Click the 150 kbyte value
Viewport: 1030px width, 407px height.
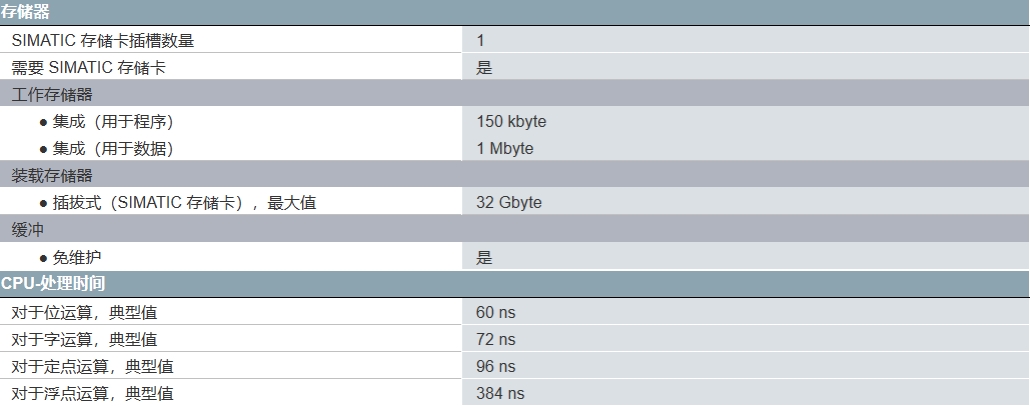511,122
